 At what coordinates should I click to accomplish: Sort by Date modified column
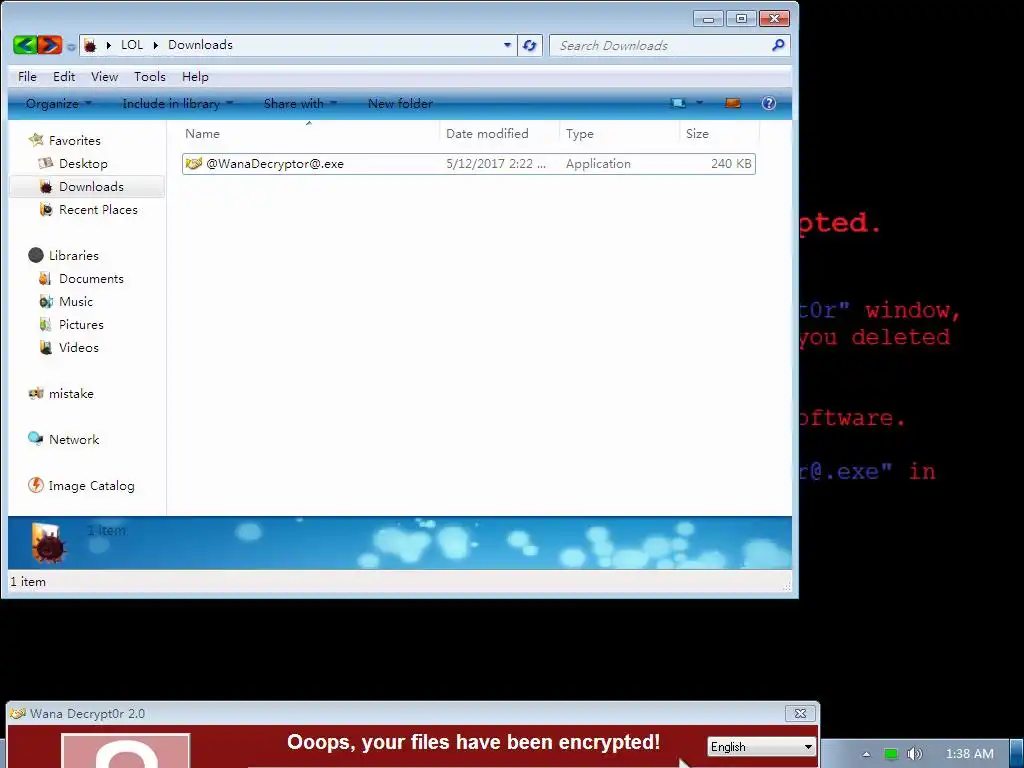click(x=499, y=133)
